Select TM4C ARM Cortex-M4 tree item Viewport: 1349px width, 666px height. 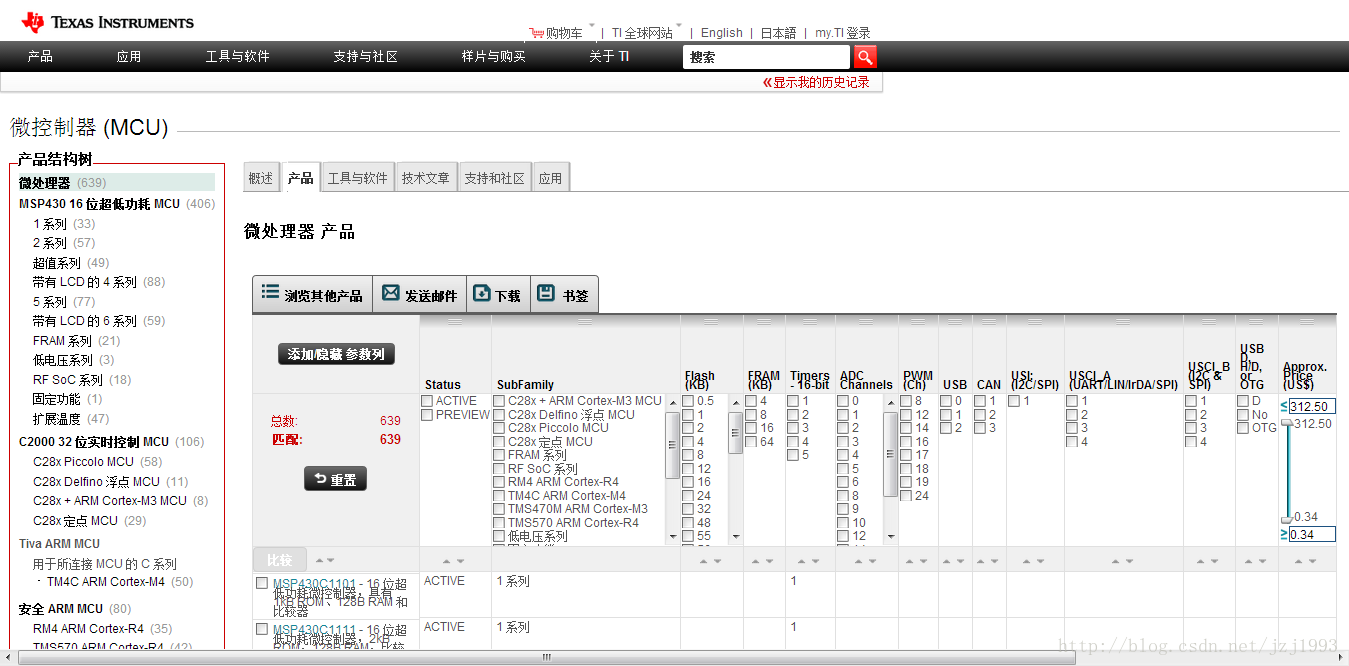pyautogui.click(x=105, y=582)
